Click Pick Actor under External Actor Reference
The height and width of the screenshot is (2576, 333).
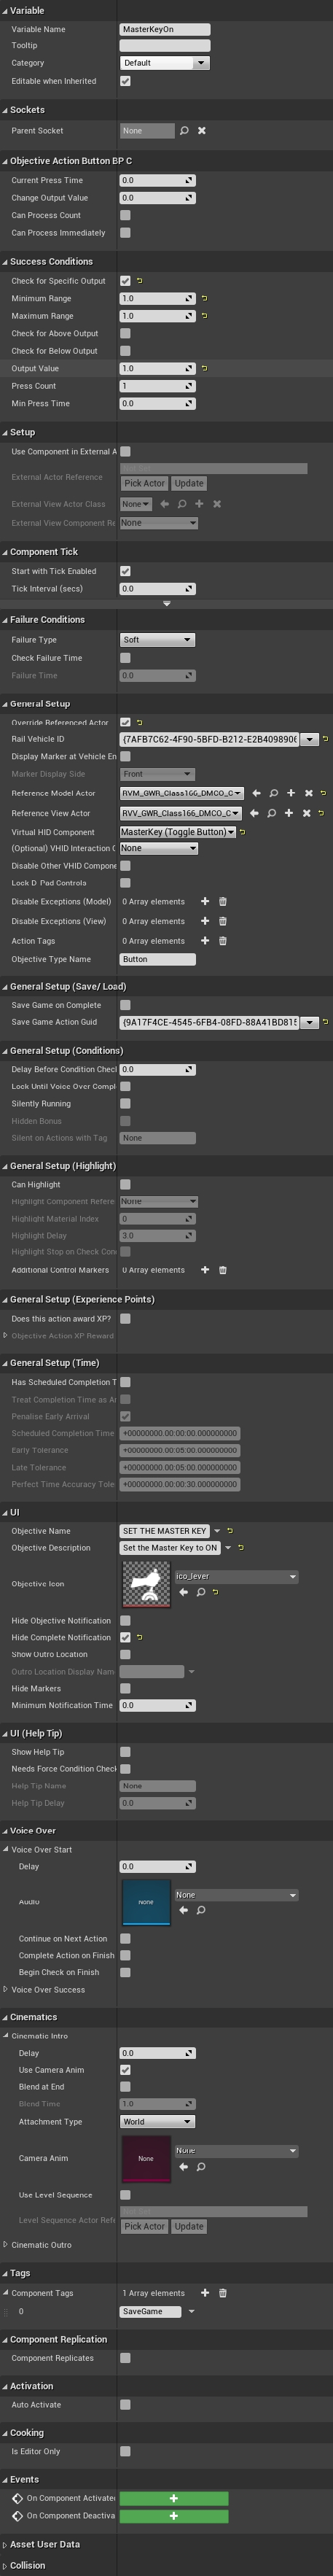tap(144, 483)
